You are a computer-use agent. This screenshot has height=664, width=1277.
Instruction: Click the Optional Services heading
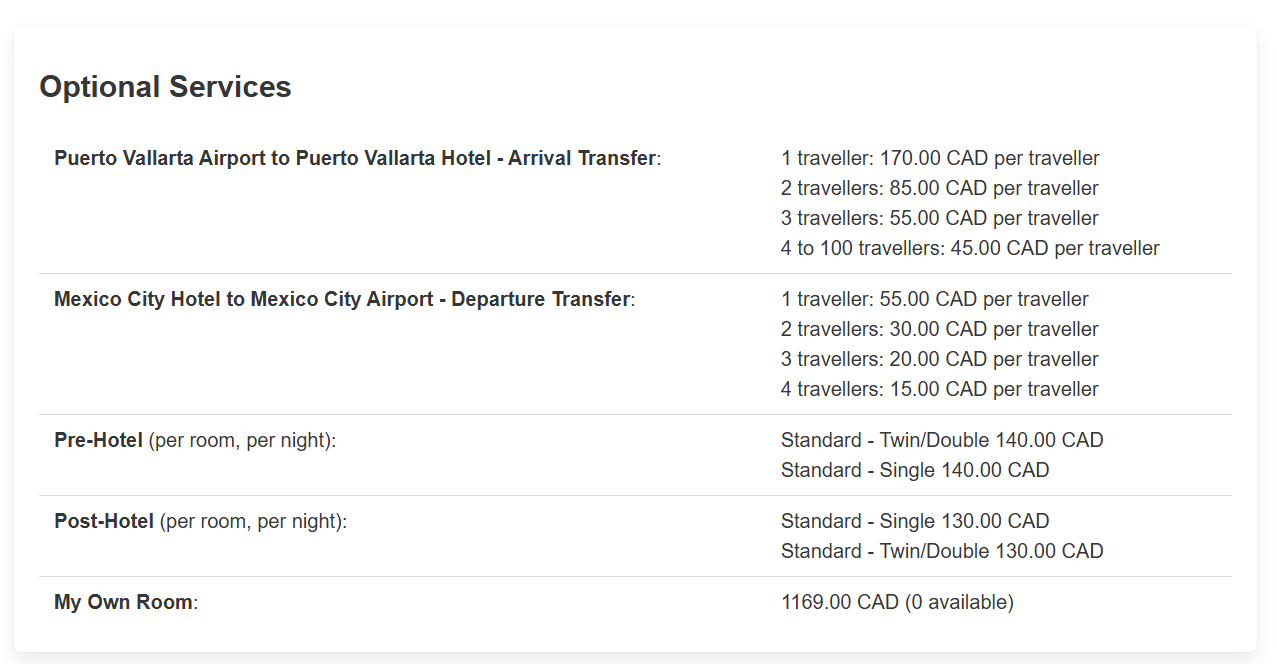(165, 87)
